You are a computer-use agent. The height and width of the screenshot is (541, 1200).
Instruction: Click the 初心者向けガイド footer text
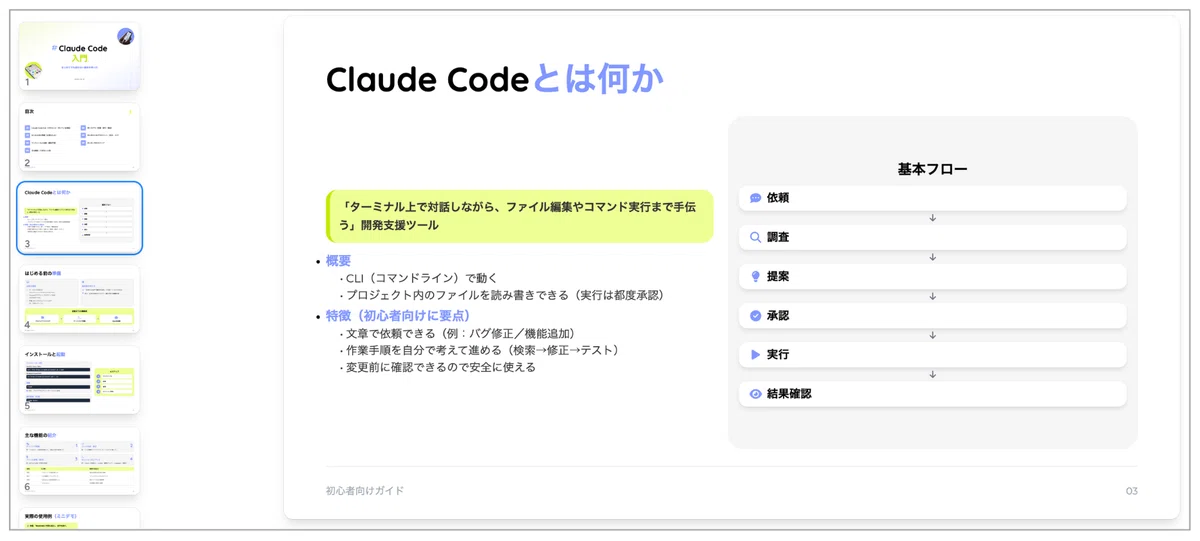(x=365, y=490)
